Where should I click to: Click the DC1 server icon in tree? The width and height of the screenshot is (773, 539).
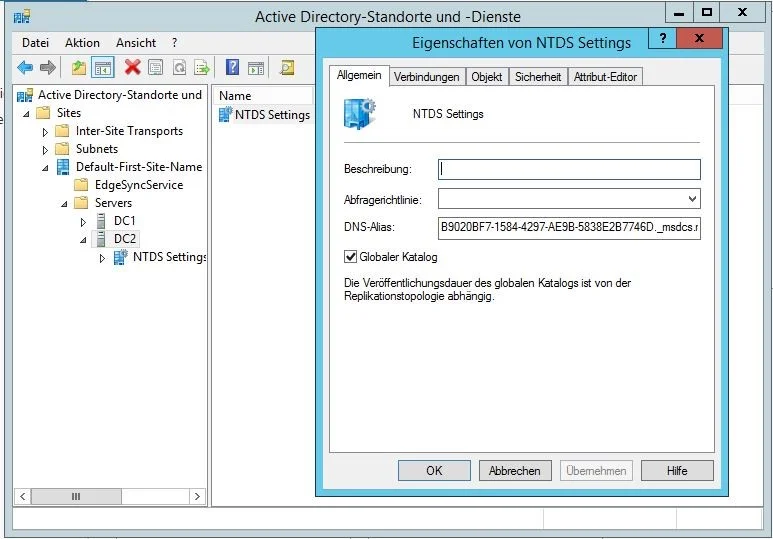tap(101, 220)
